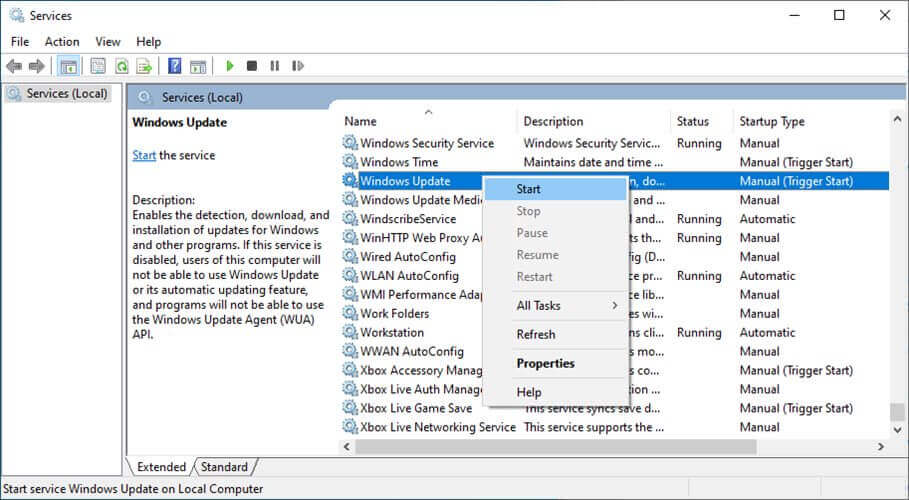Expand the All Tasks submenu
The width and height of the screenshot is (909, 500).
555,305
